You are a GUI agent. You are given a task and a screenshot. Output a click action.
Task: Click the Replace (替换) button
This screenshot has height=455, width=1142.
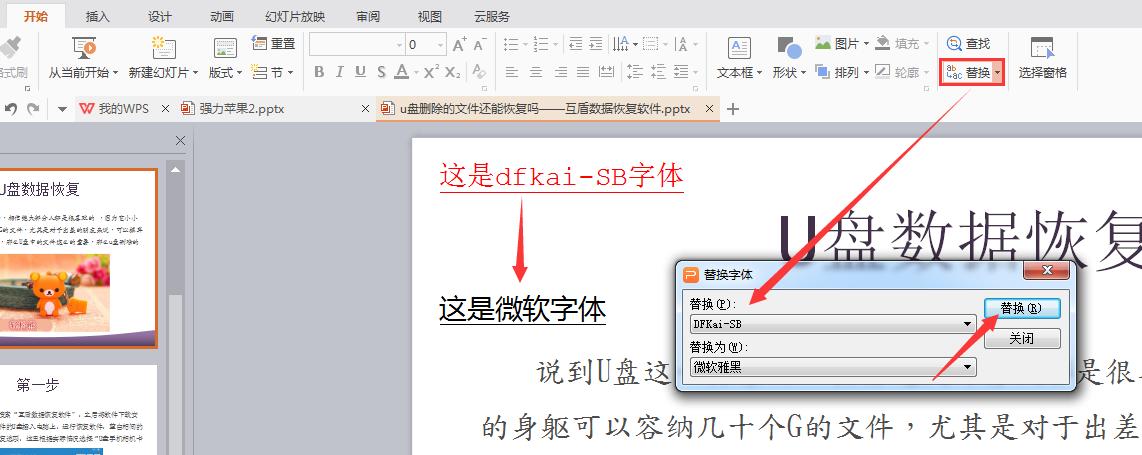point(967,73)
